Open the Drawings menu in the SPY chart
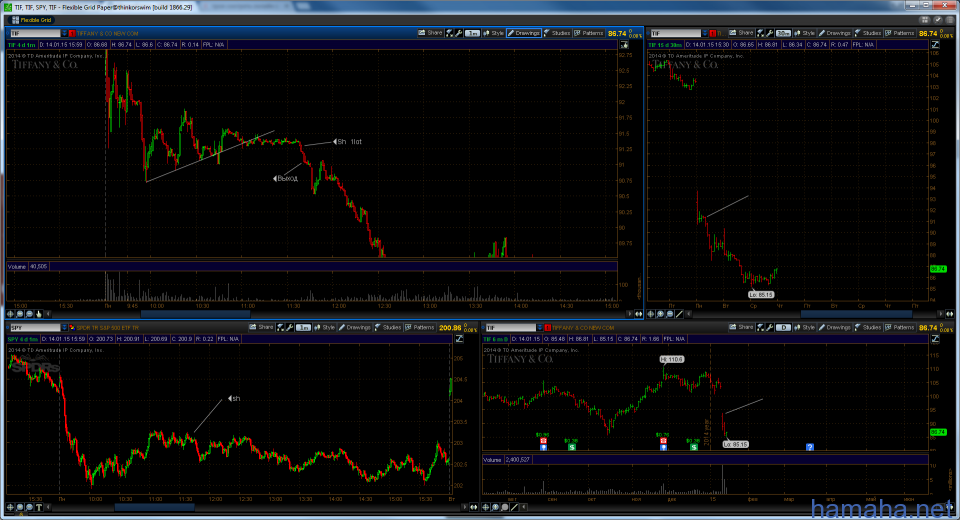 pos(355,328)
